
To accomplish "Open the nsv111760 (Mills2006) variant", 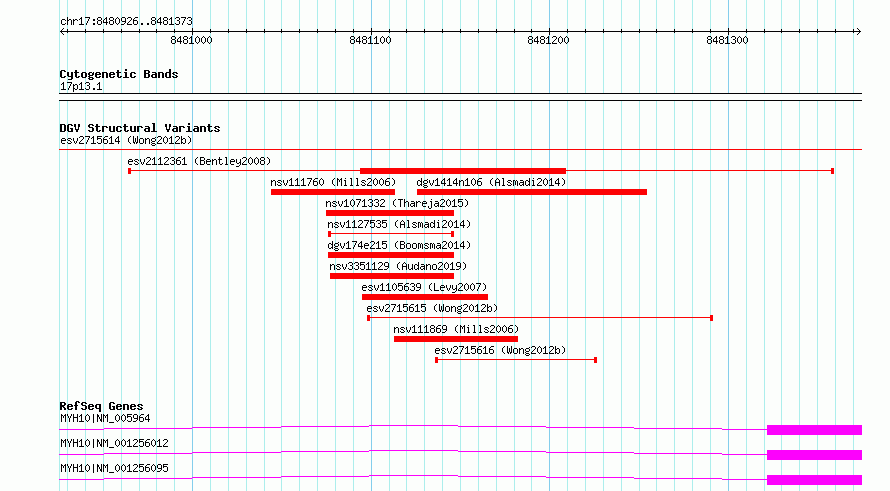I will pyautogui.click(x=333, y=182).
